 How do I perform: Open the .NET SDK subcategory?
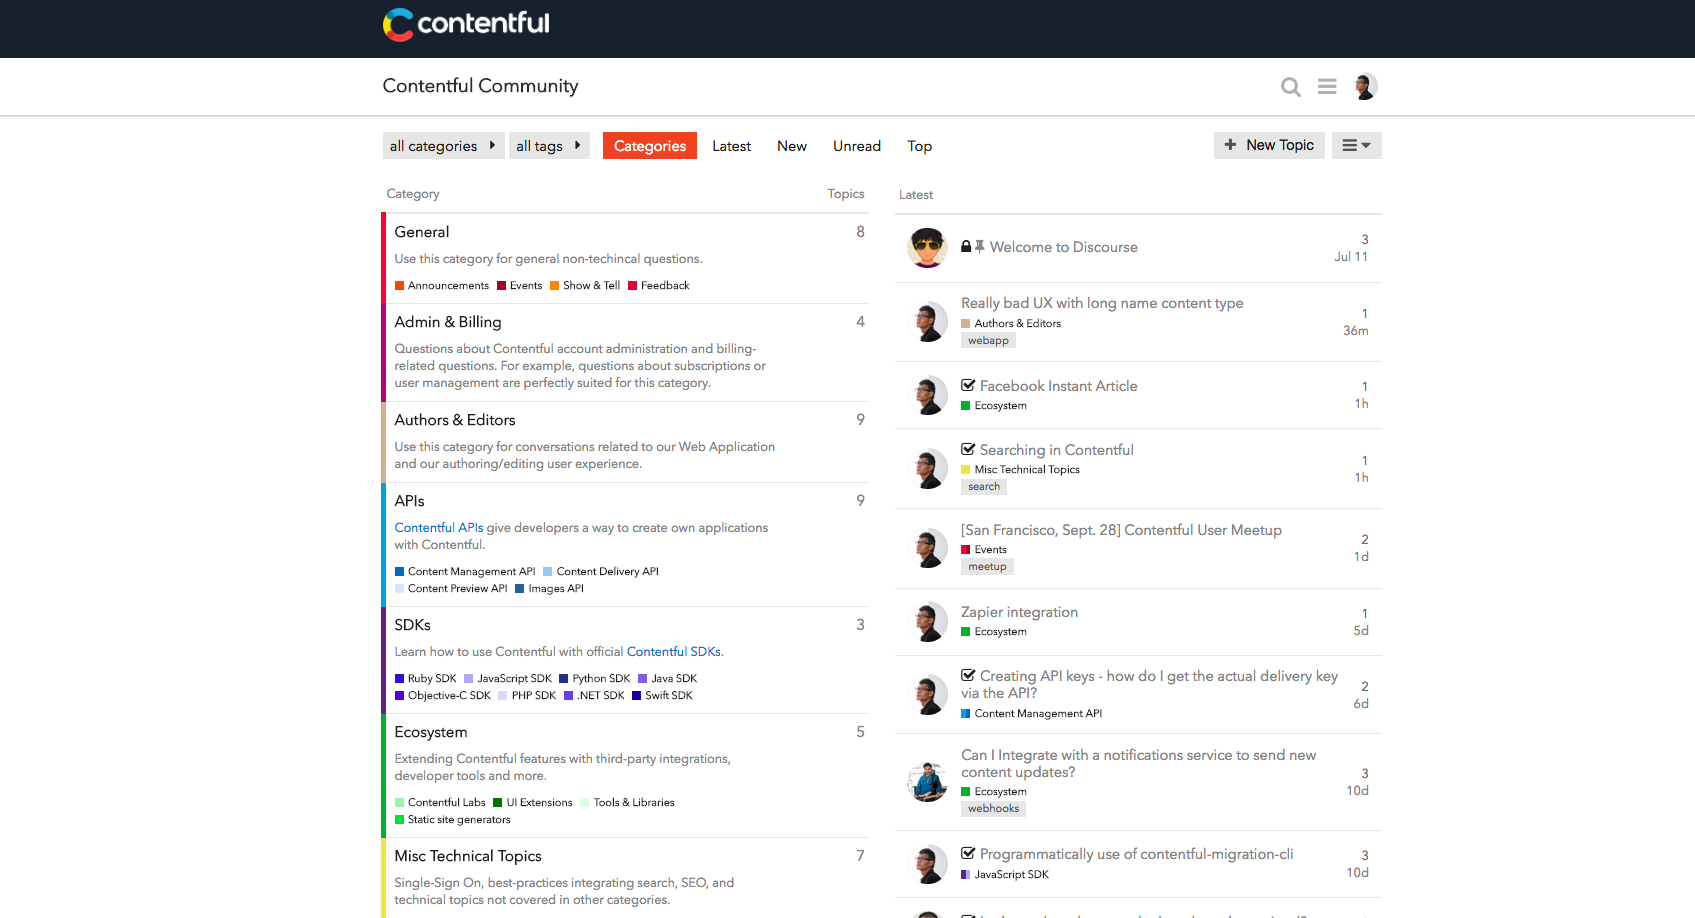pyautogui.click(x=594, y=696)
